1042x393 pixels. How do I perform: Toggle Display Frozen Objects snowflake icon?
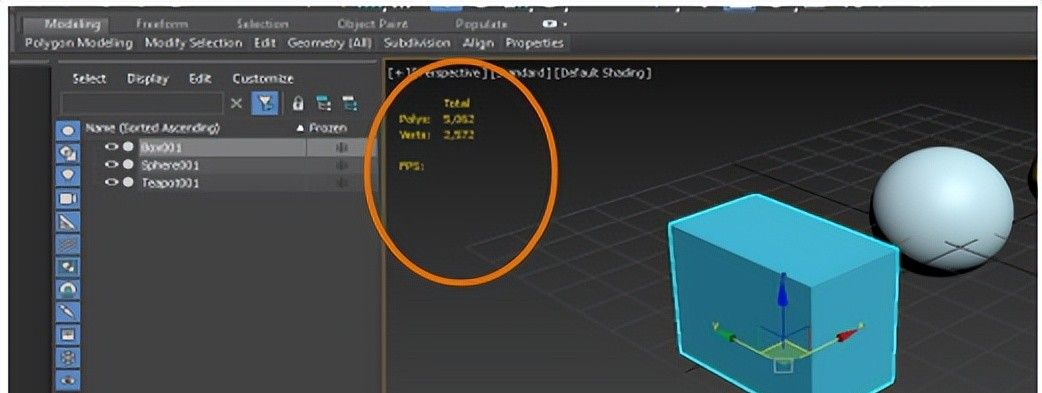pos(69,357)
